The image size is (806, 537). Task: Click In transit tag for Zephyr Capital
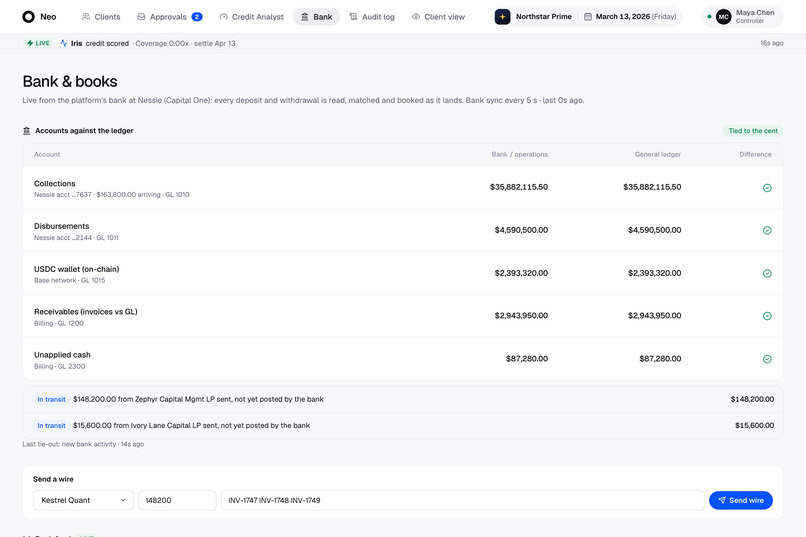(x=51, y=399)
